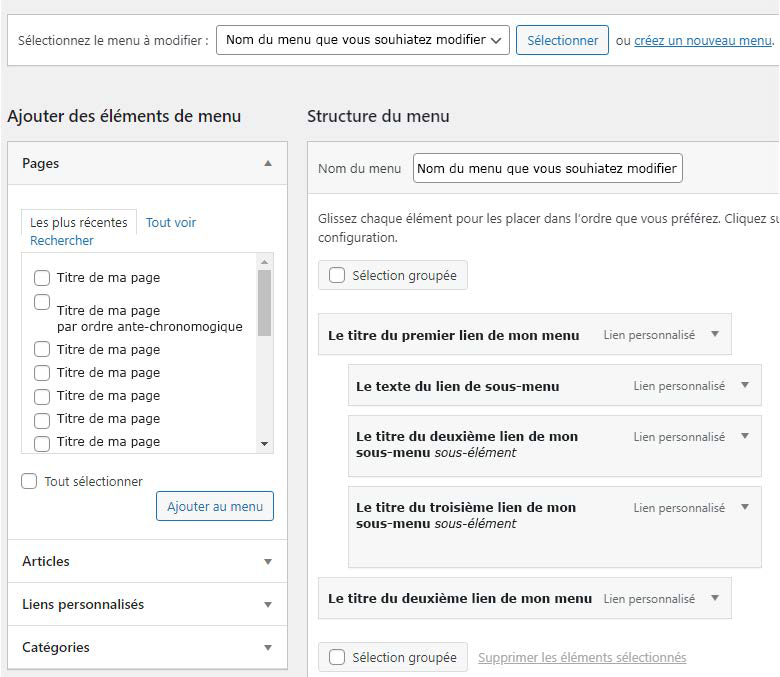Expand 'Le titre du deuxième lien de mon menu' arrow

[714, 598]
